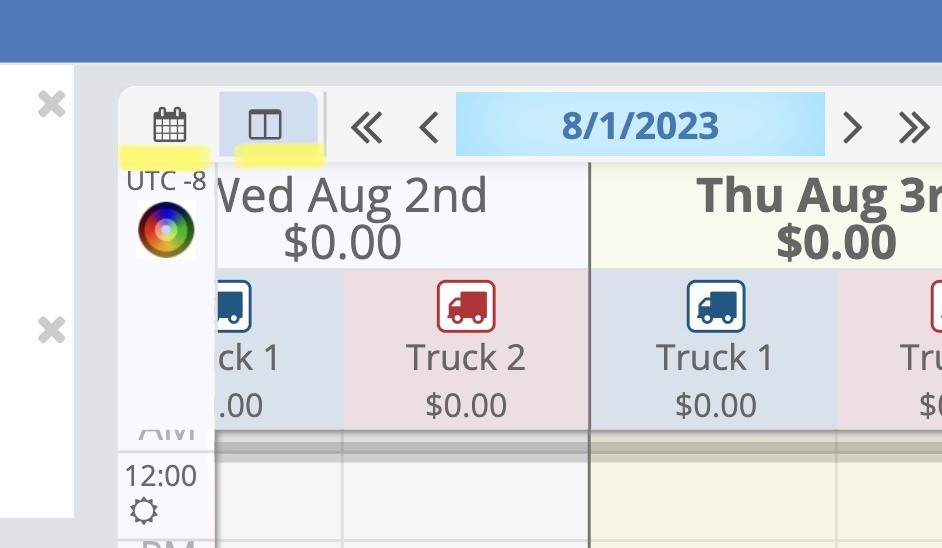Screen dimensions: 942x548
Task: Go to the next day with the single right arrow
Action: click(852, 127)
